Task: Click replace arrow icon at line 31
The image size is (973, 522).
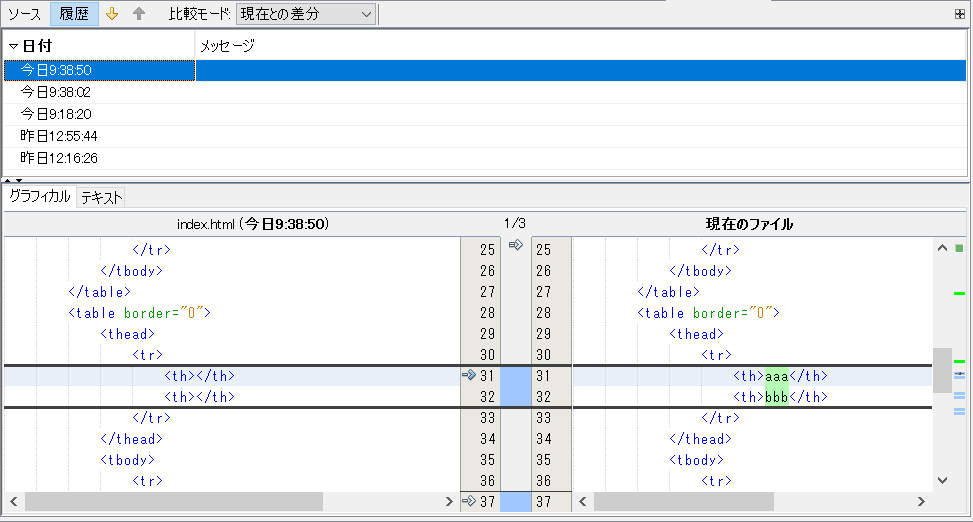Action: (469, 375)
